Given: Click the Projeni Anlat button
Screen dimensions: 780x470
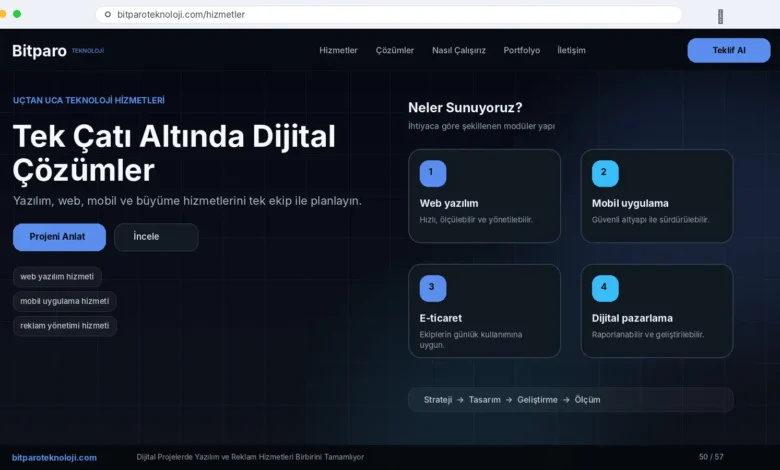Looking at the screenshot, I should click(59, 237).
